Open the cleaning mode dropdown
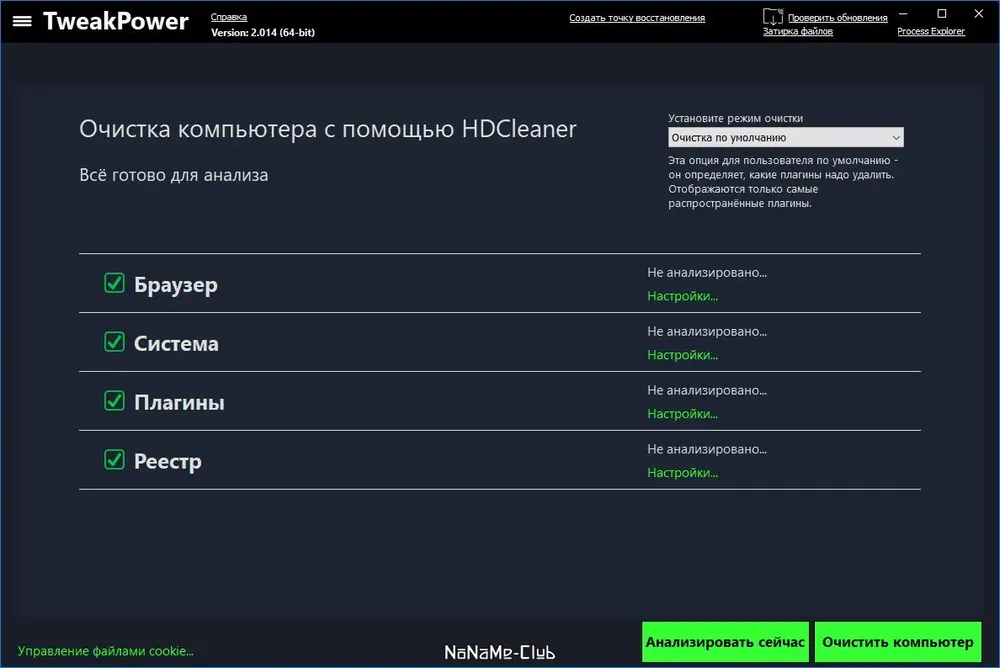This screenshot has height=668, width=1000. click(x=786, y=137)
